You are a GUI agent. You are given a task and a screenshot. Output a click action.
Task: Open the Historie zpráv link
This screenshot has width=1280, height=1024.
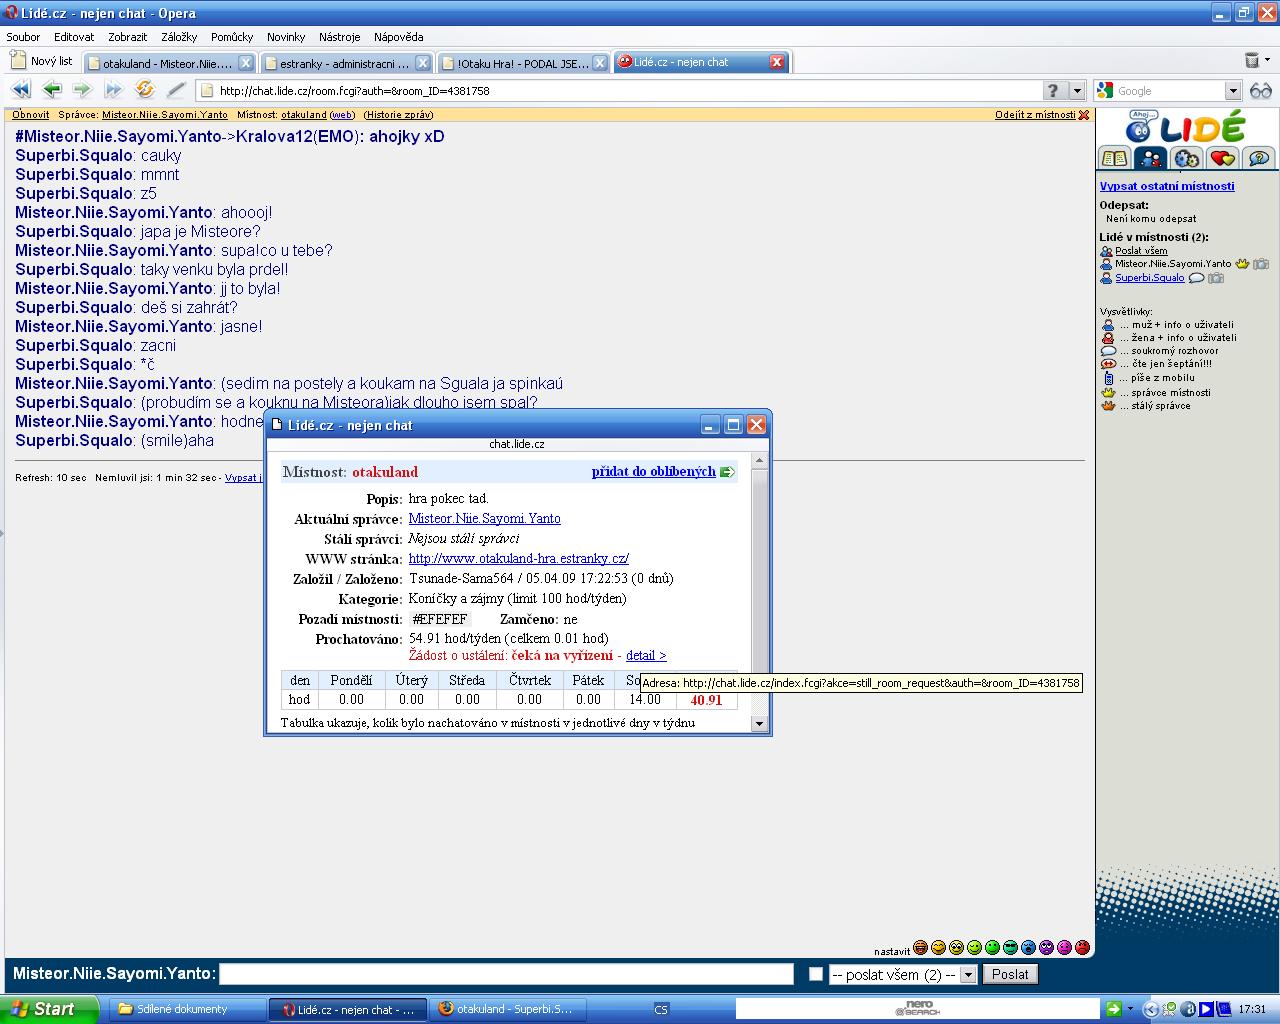tap(398, 115)
